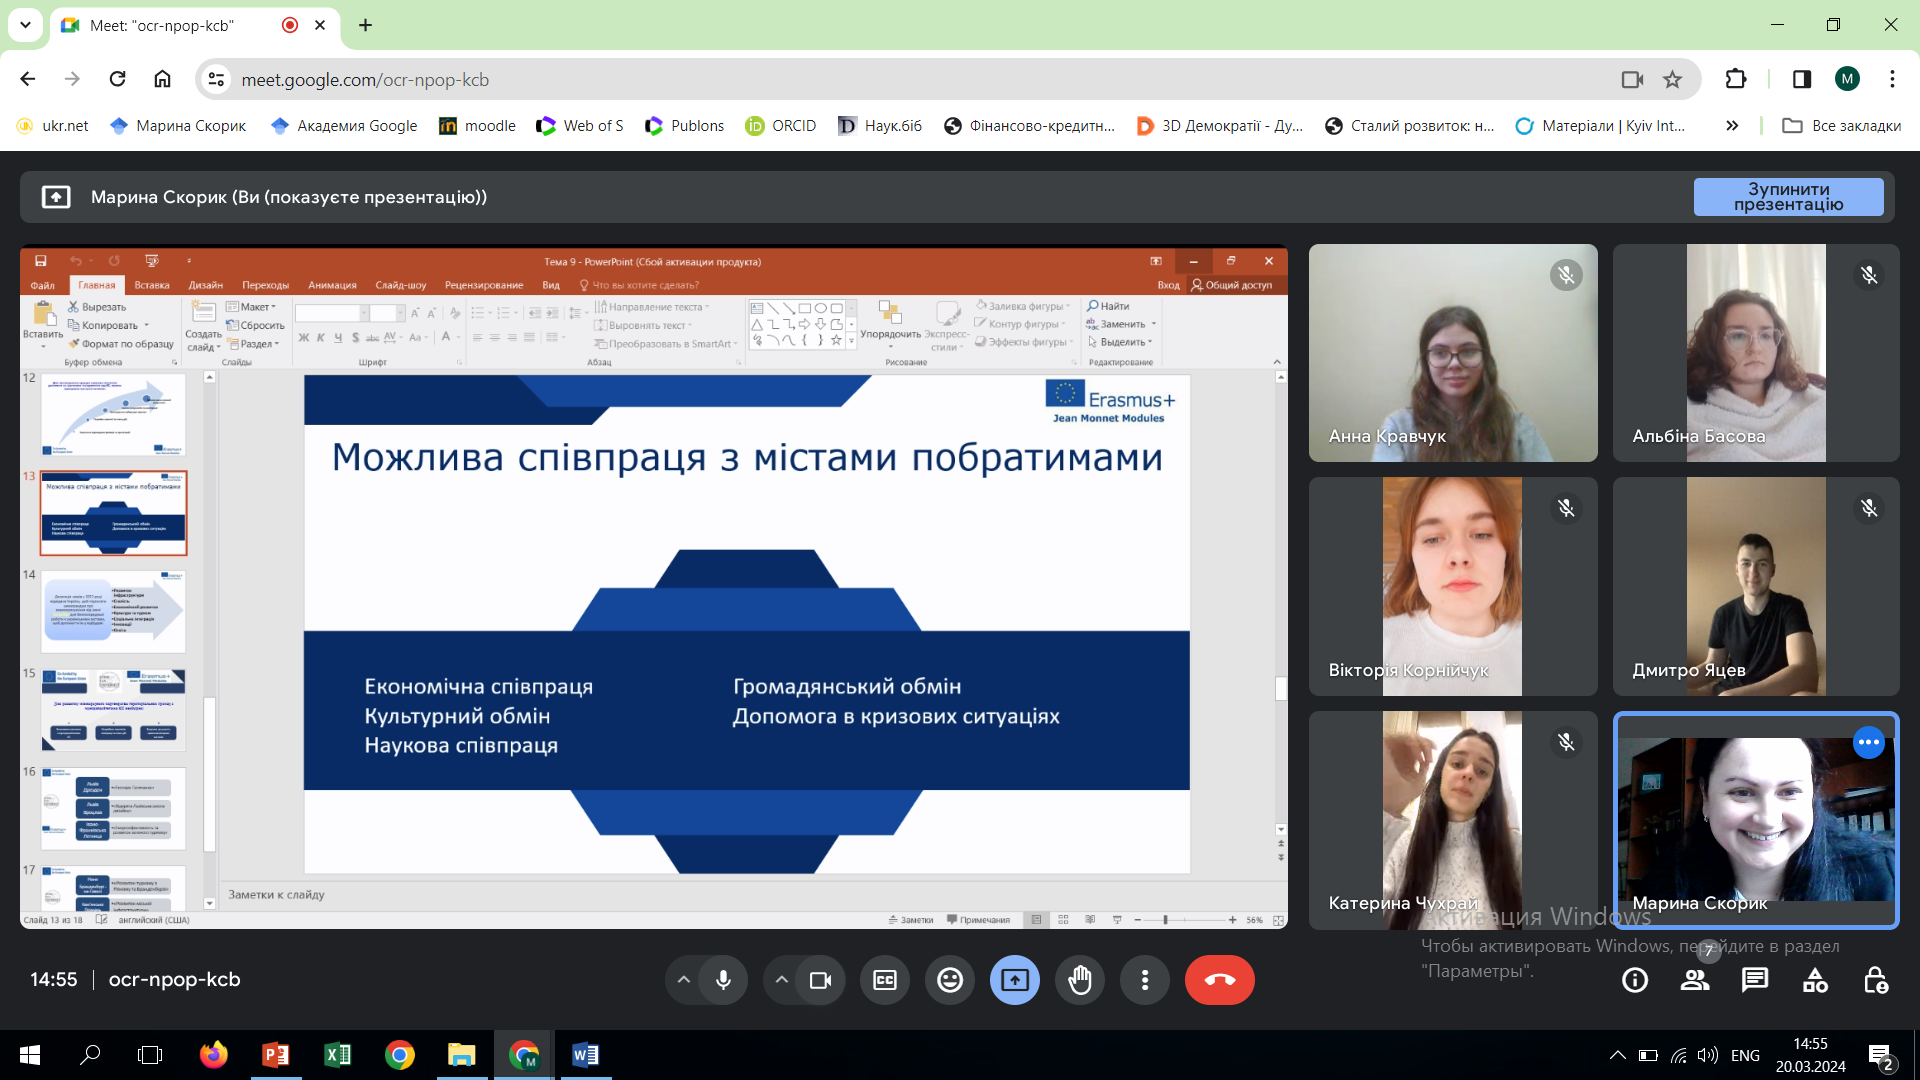Open Windows taskbar search
Image resolution: width=1920 pixels, height=1080 pixels.
click(x=90, y=1055)
